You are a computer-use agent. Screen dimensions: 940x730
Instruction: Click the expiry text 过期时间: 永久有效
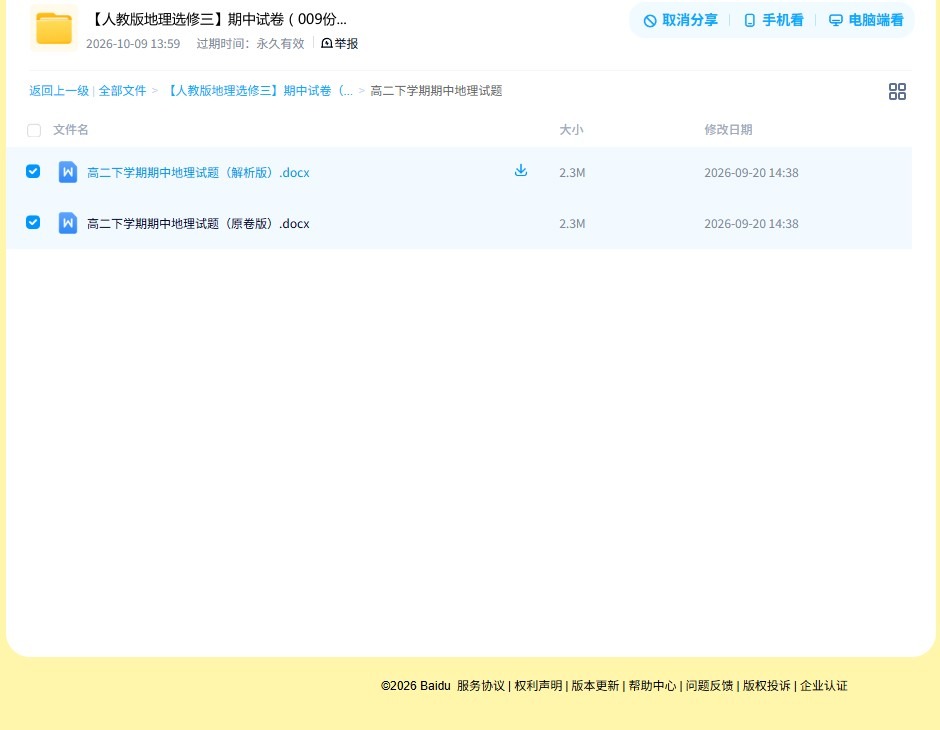251,44
